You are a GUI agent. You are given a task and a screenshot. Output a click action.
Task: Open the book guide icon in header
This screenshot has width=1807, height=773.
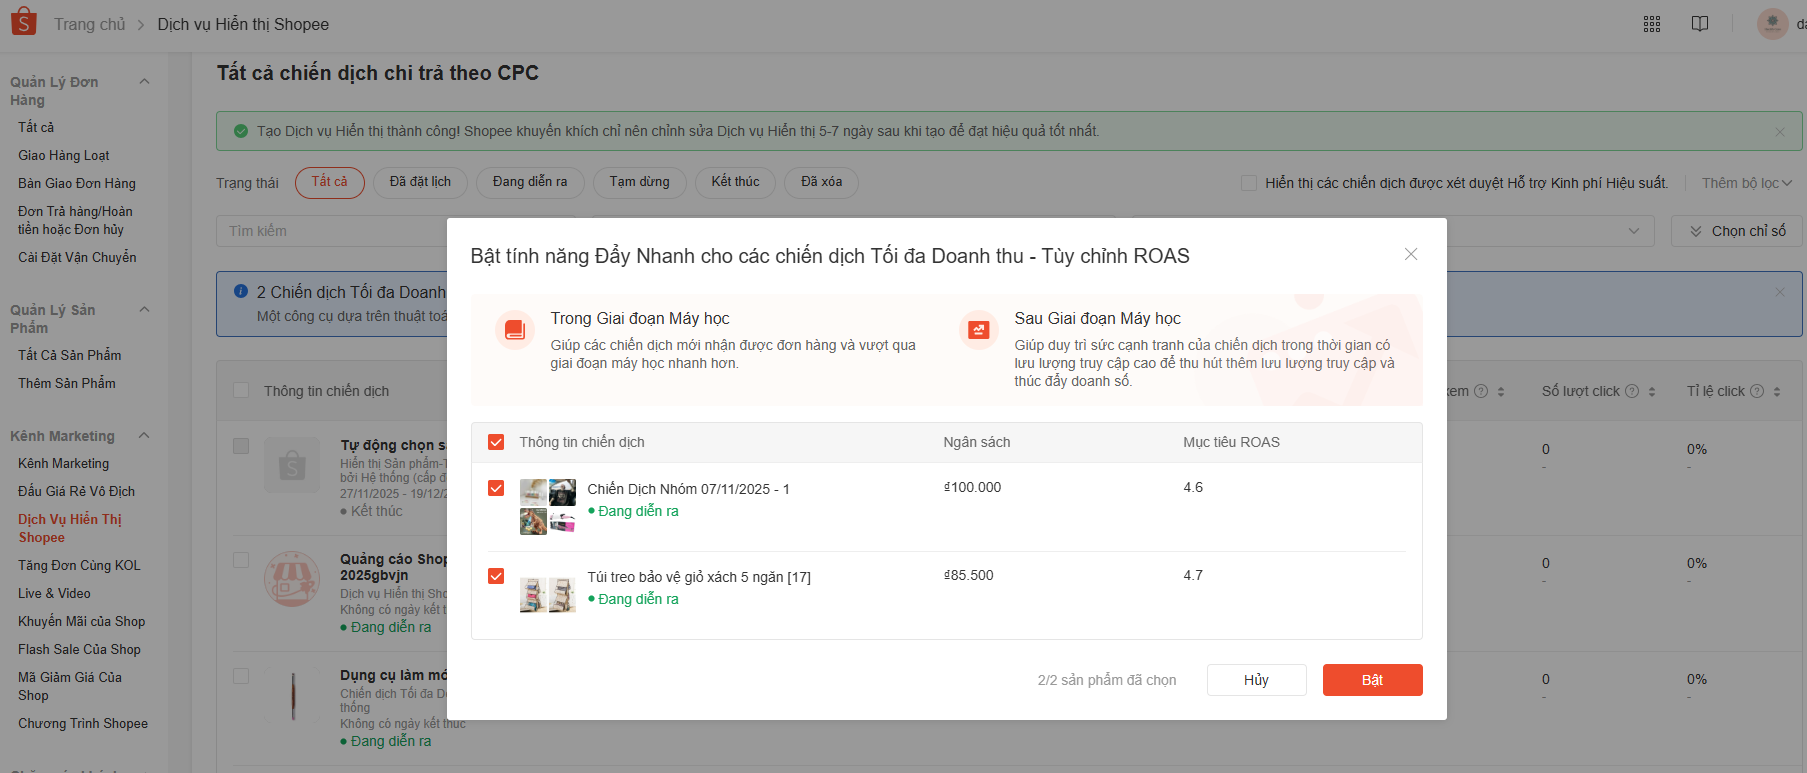pyautogui.click(x=1699, y=24)
